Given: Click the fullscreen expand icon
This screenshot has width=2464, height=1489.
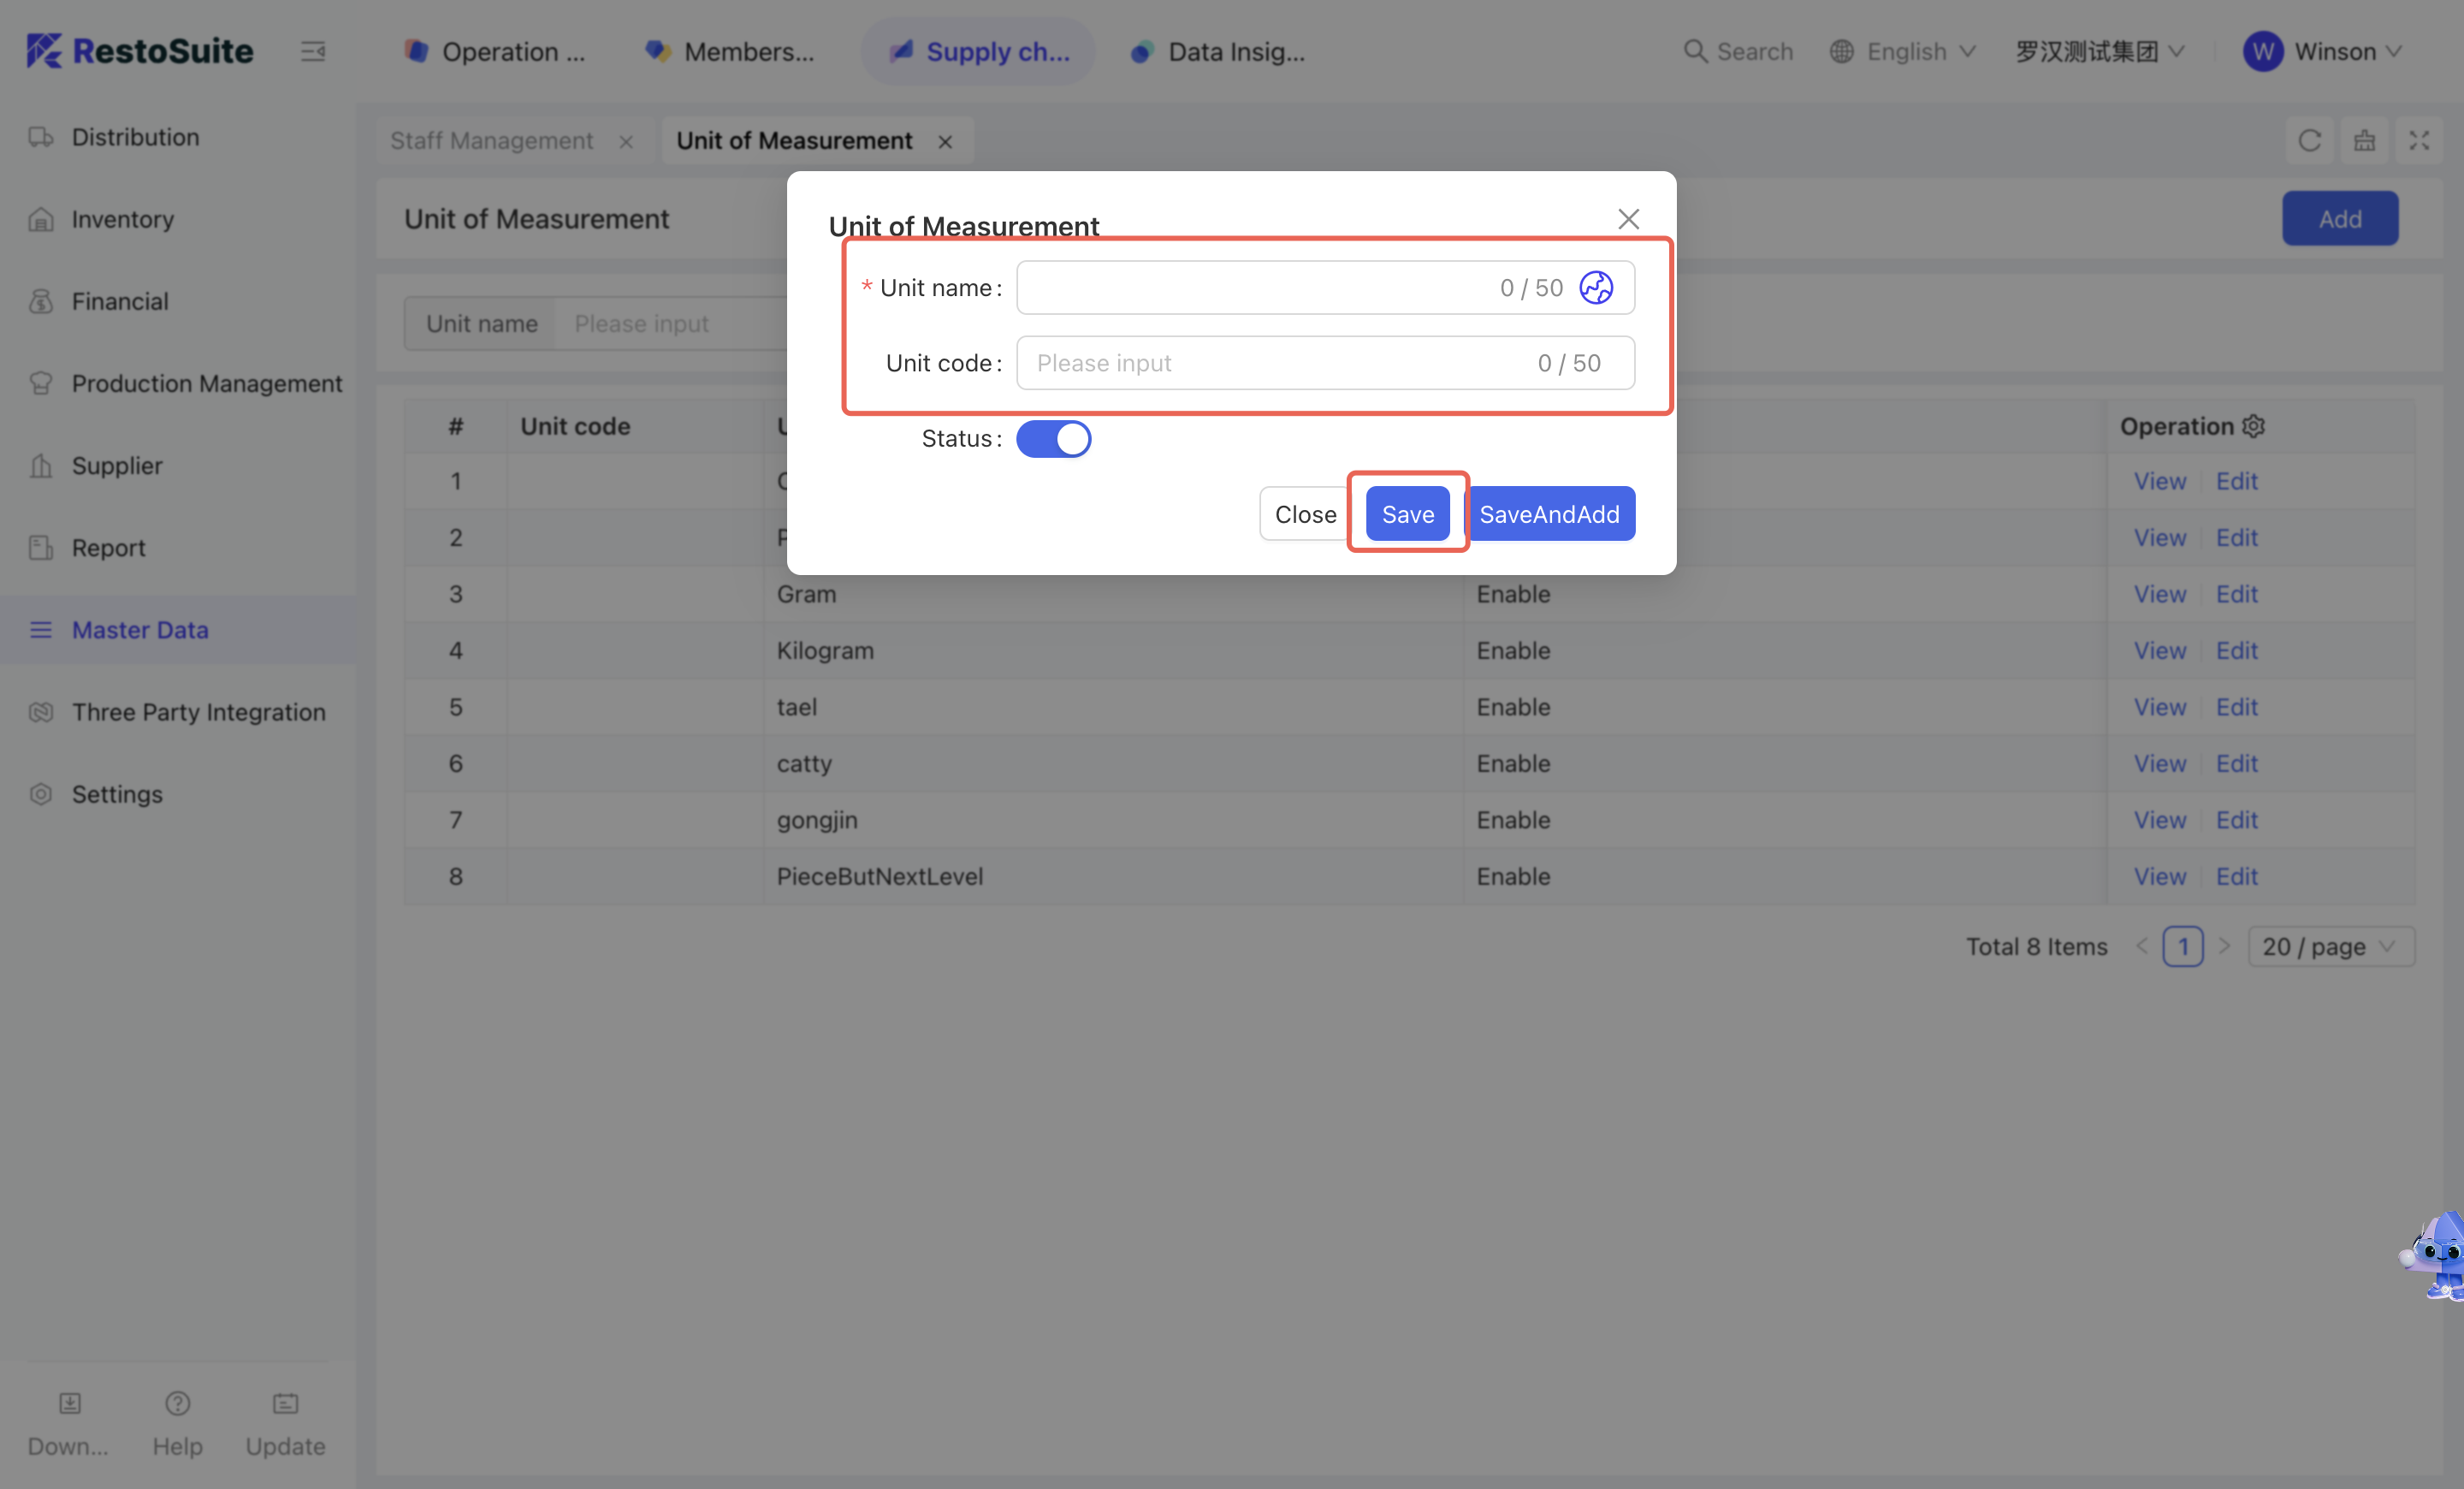Looking at the screenshot, I should (2418, 141).
